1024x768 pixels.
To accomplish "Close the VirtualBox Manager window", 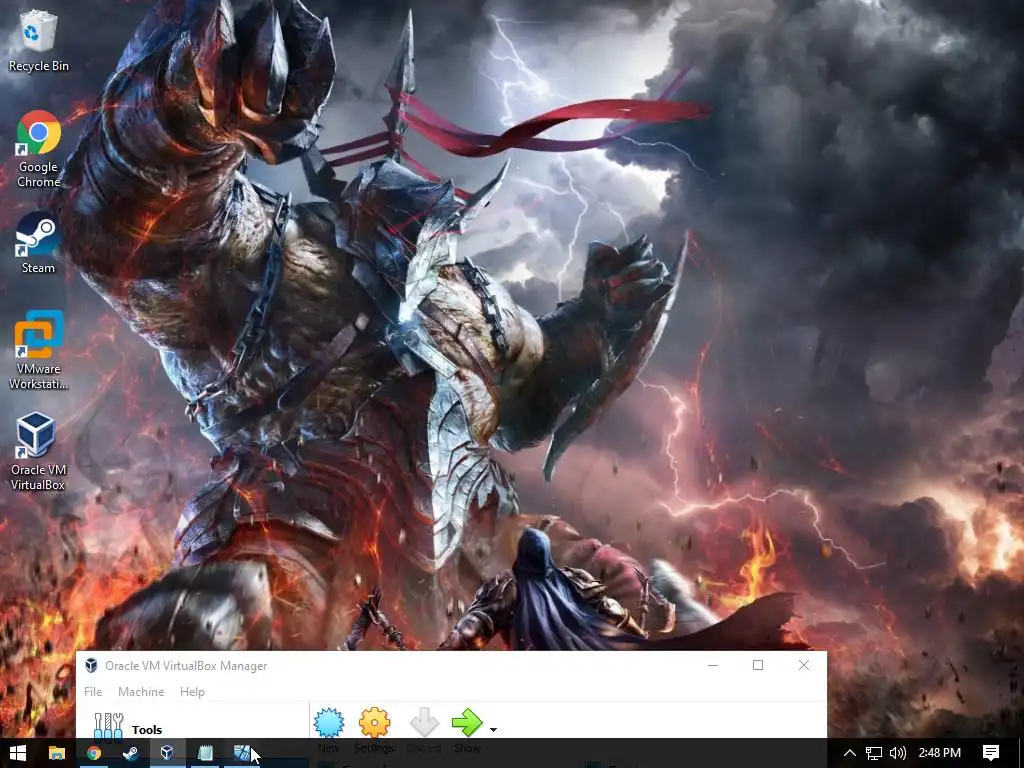I will pos(804,665).
